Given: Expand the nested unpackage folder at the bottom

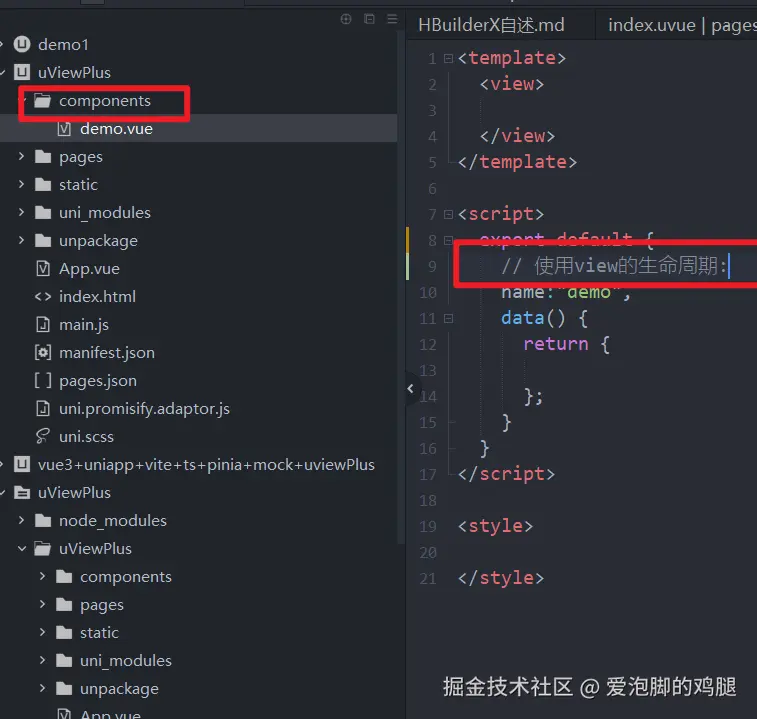Looking at the screenshot, I should click(42, 688).
